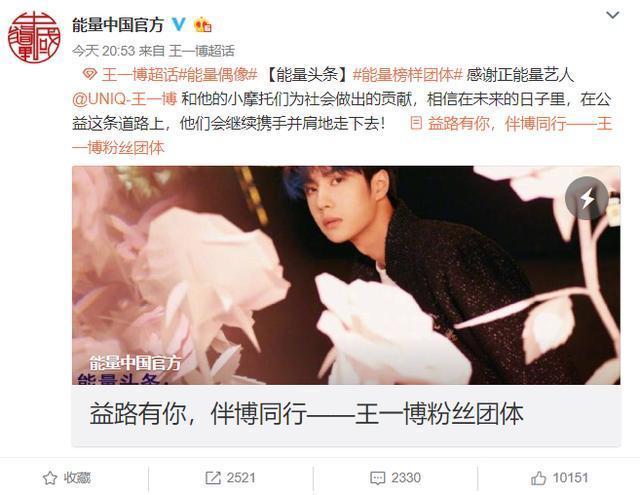Image resolution: width=640 pixels, height=495 pixels.
Task: Click the 收藏 favorite label
Action: [x=77, y=478]
